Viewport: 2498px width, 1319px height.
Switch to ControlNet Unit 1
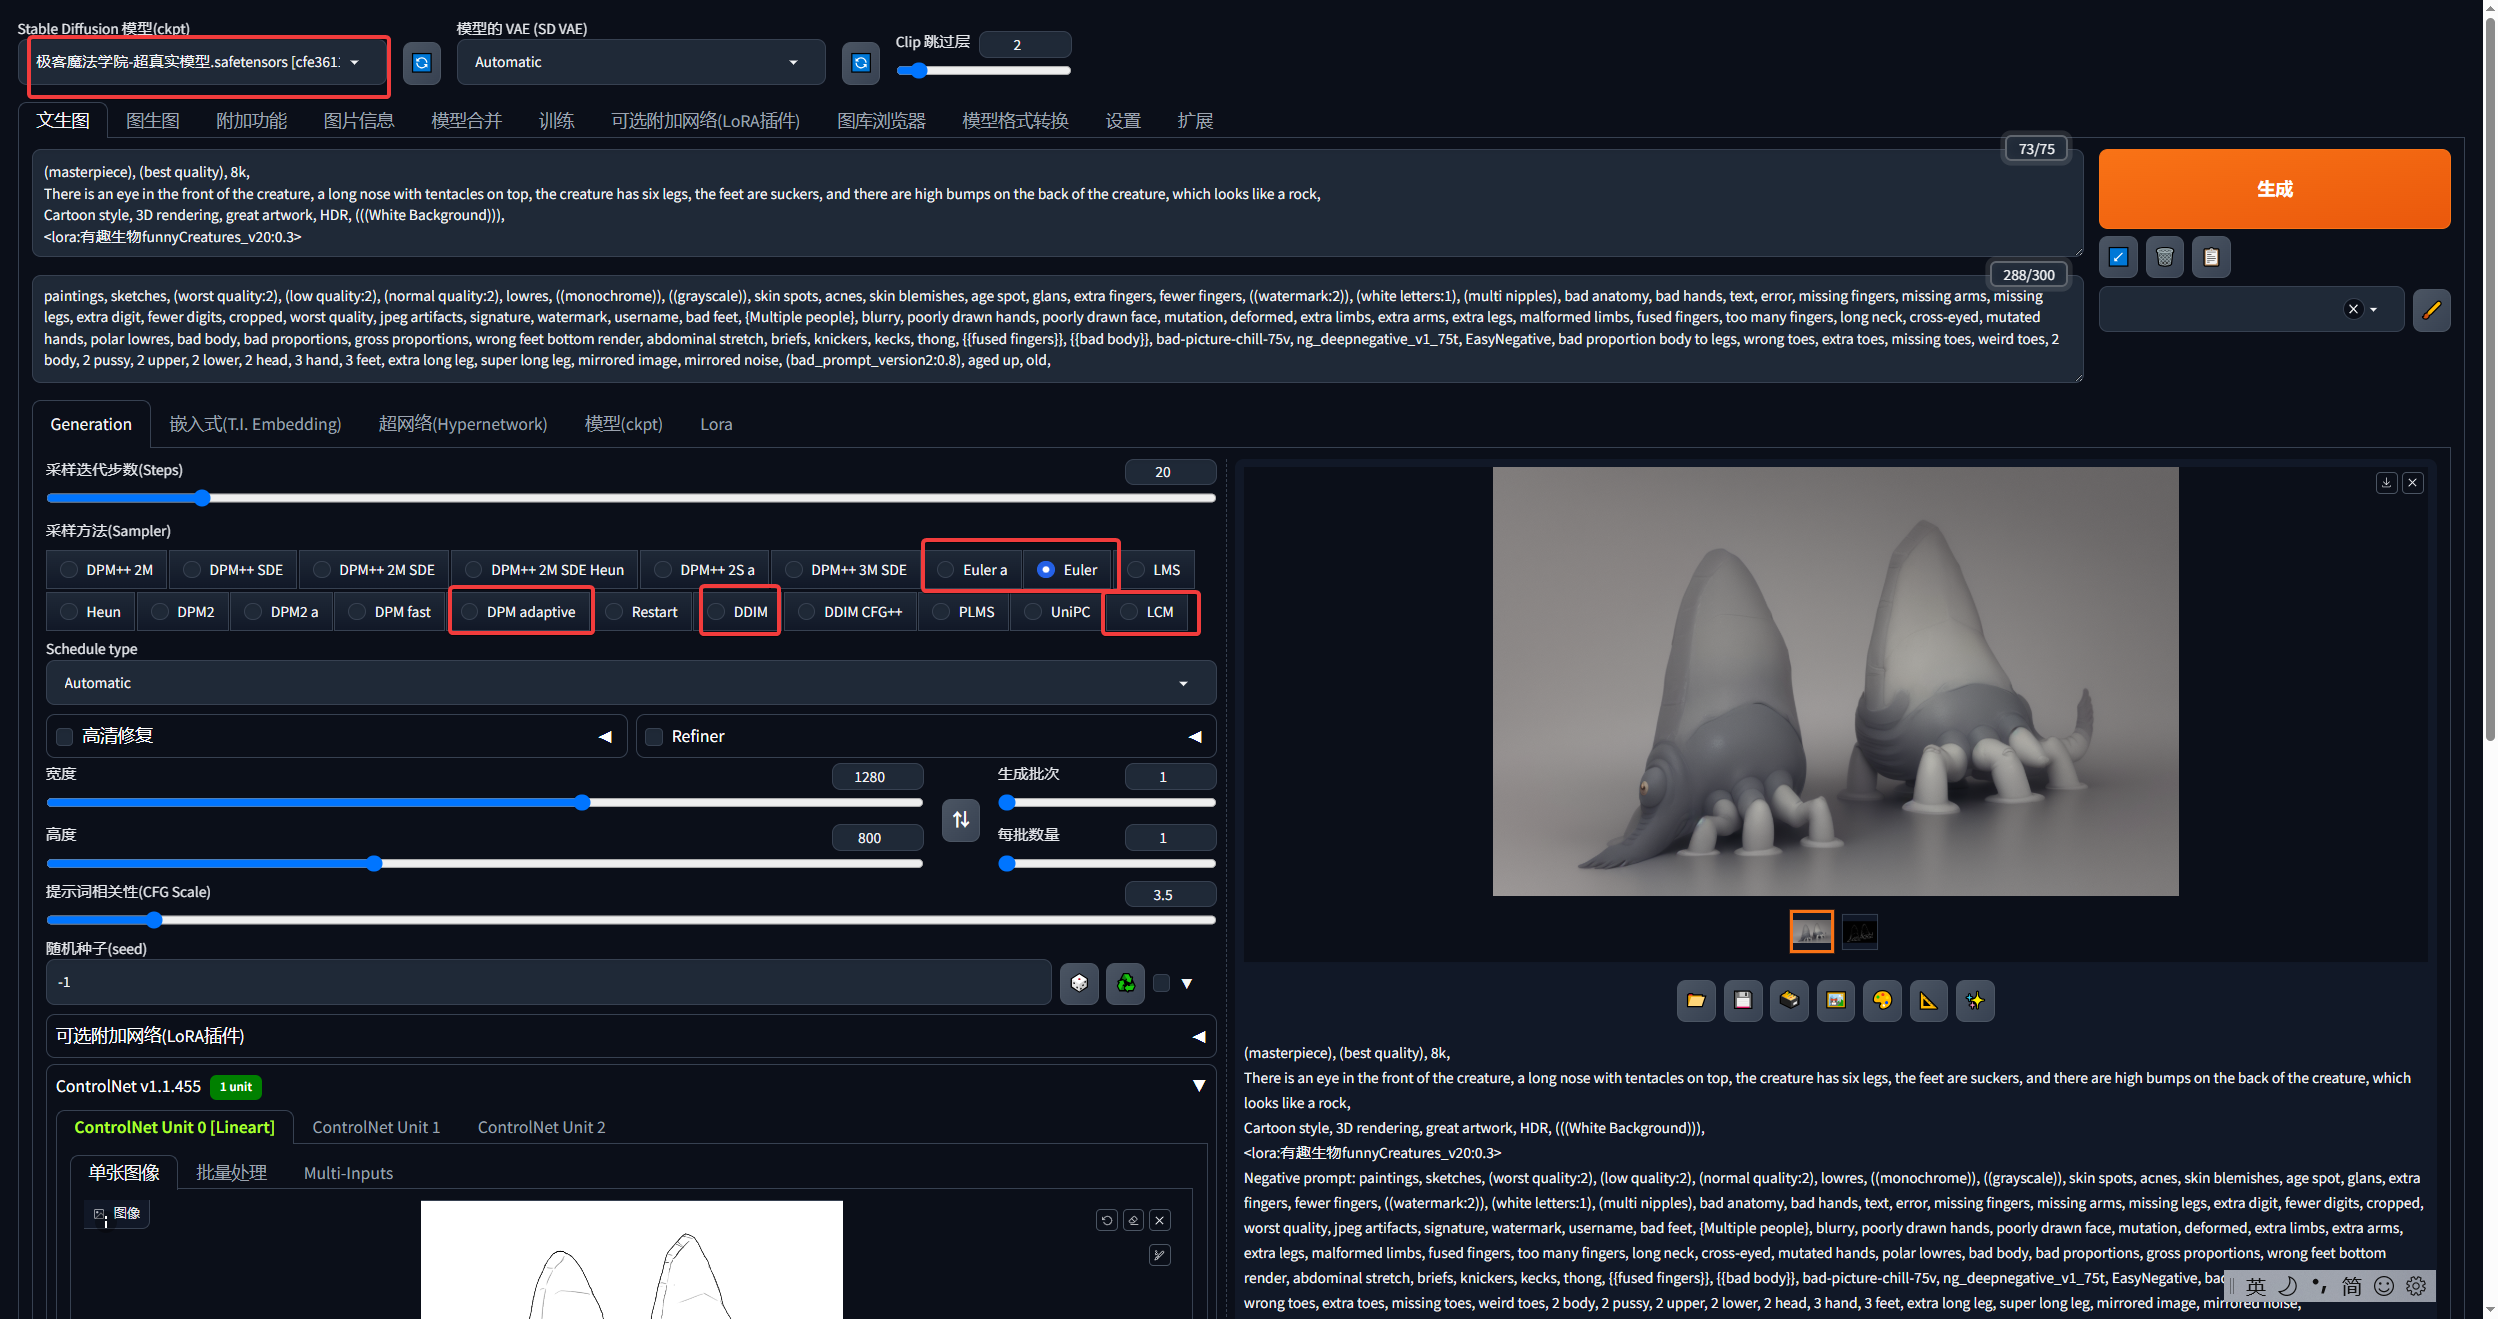[376, 1127]
